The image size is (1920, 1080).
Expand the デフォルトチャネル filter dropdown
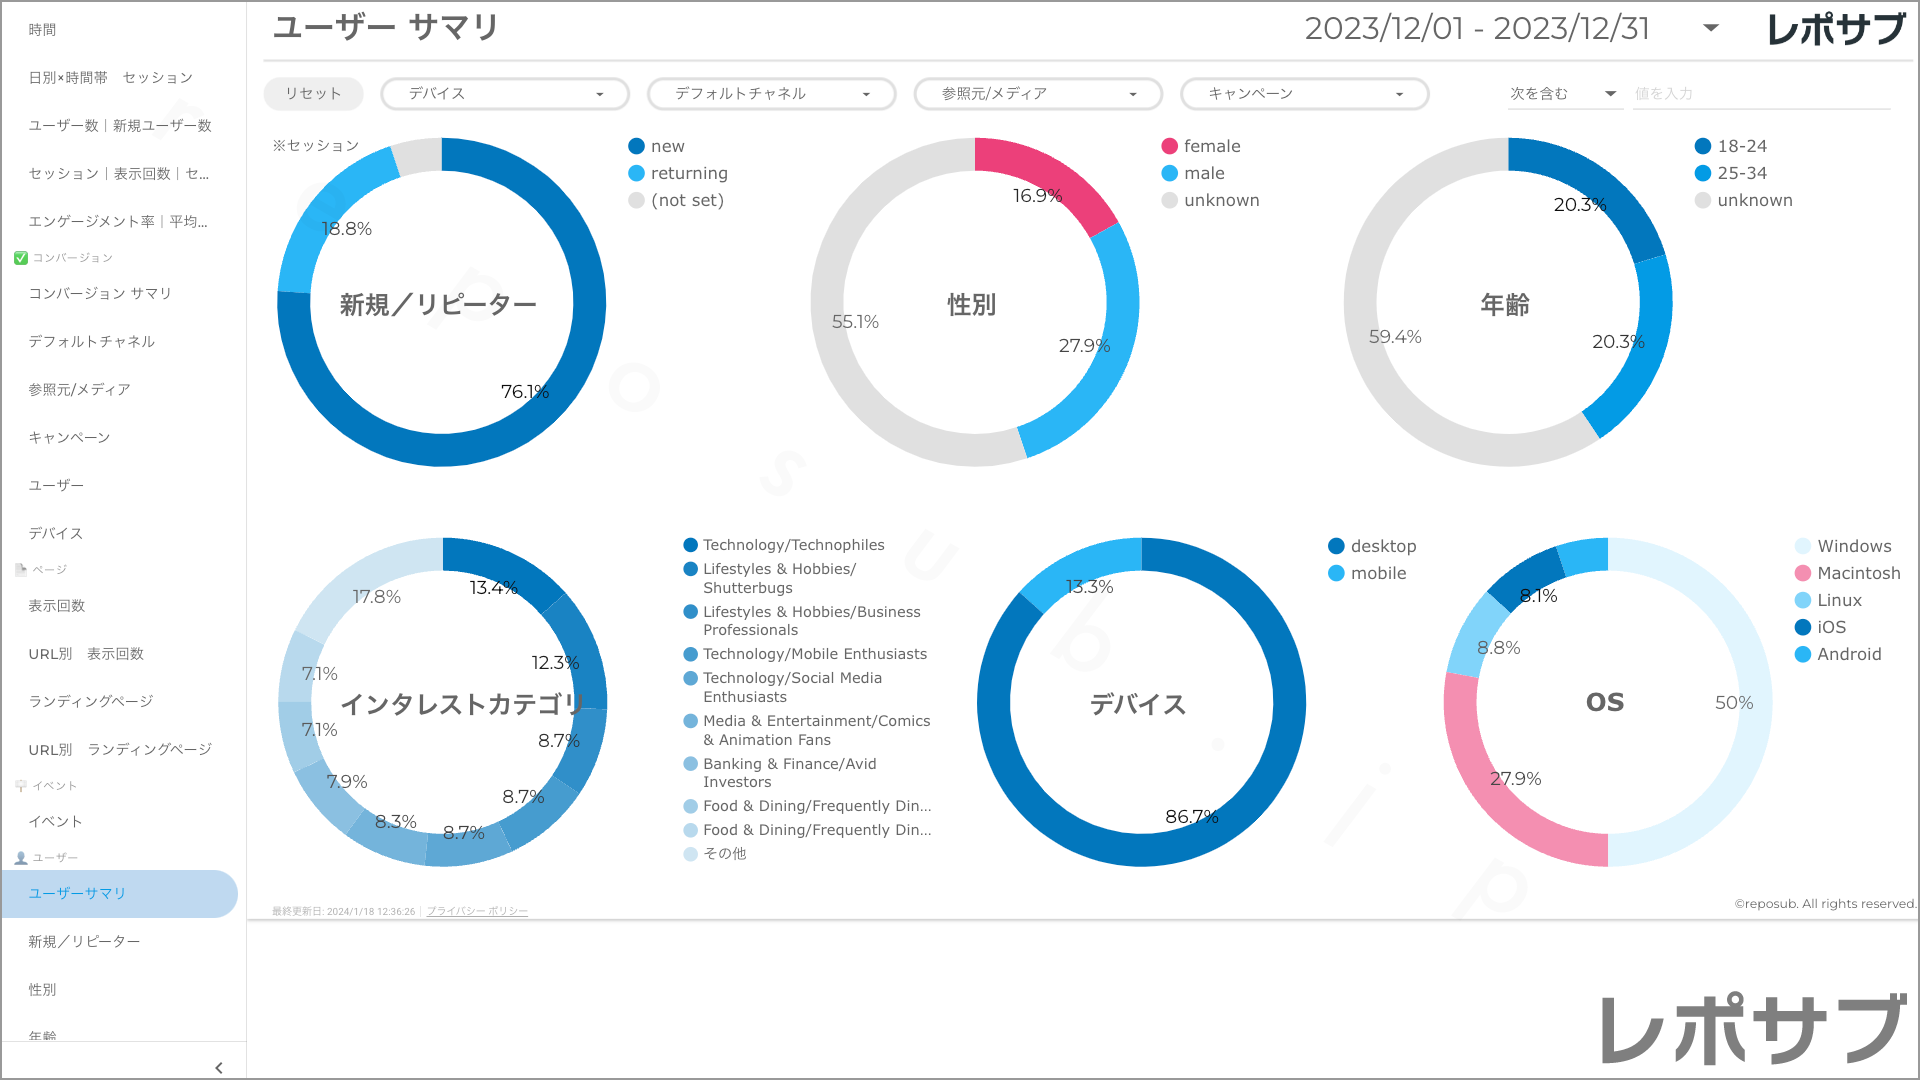771,94
